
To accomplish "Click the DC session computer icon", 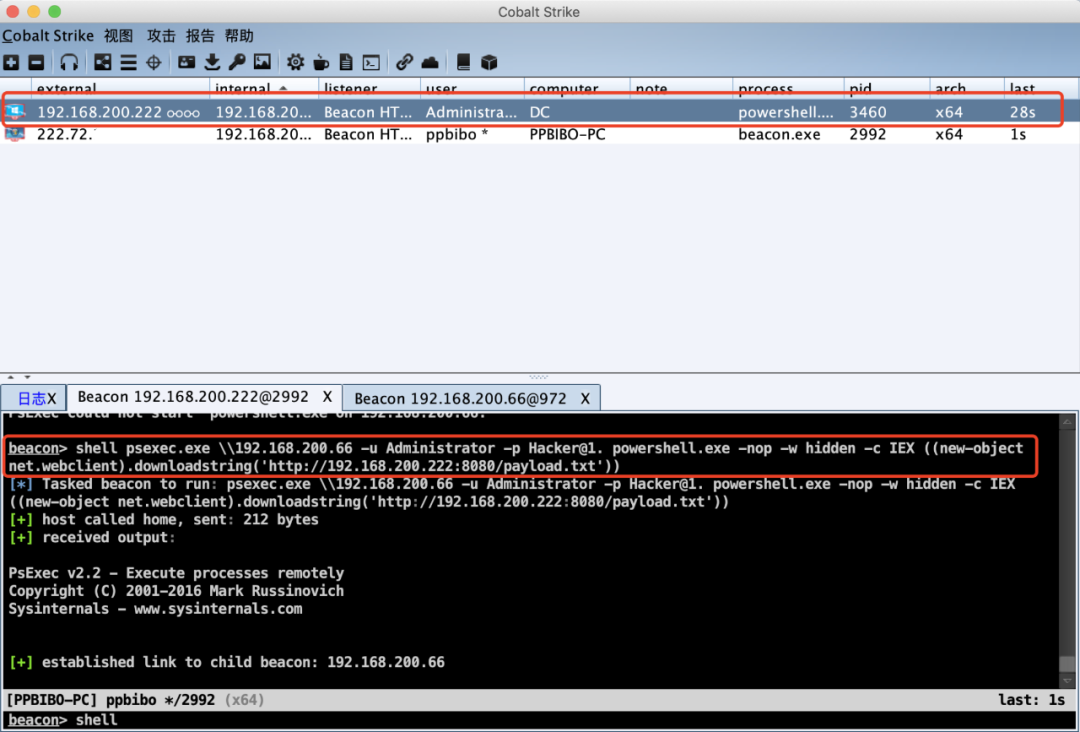I will (x=15, y=112).
